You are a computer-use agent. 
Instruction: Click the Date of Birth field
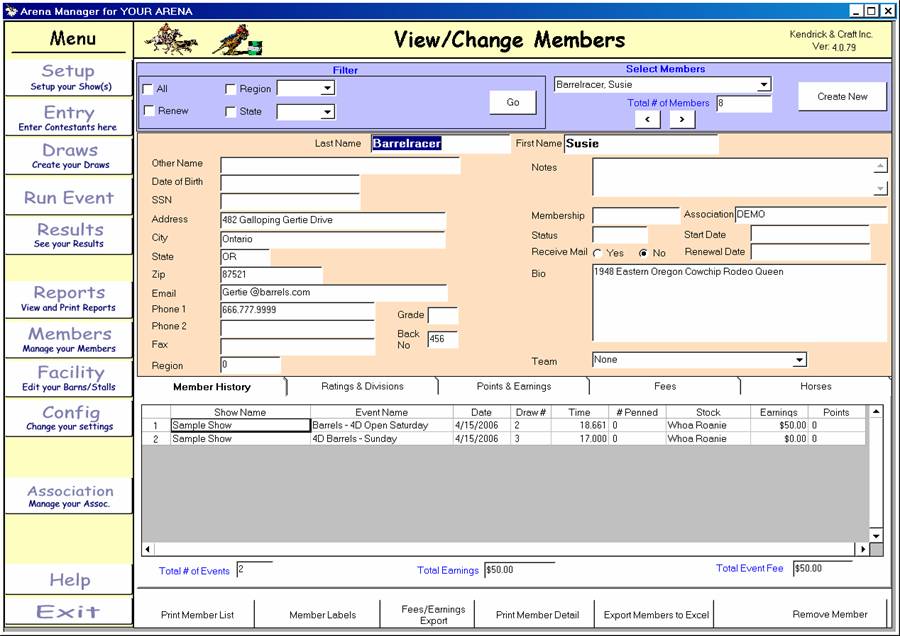click(x=290, y=183)
